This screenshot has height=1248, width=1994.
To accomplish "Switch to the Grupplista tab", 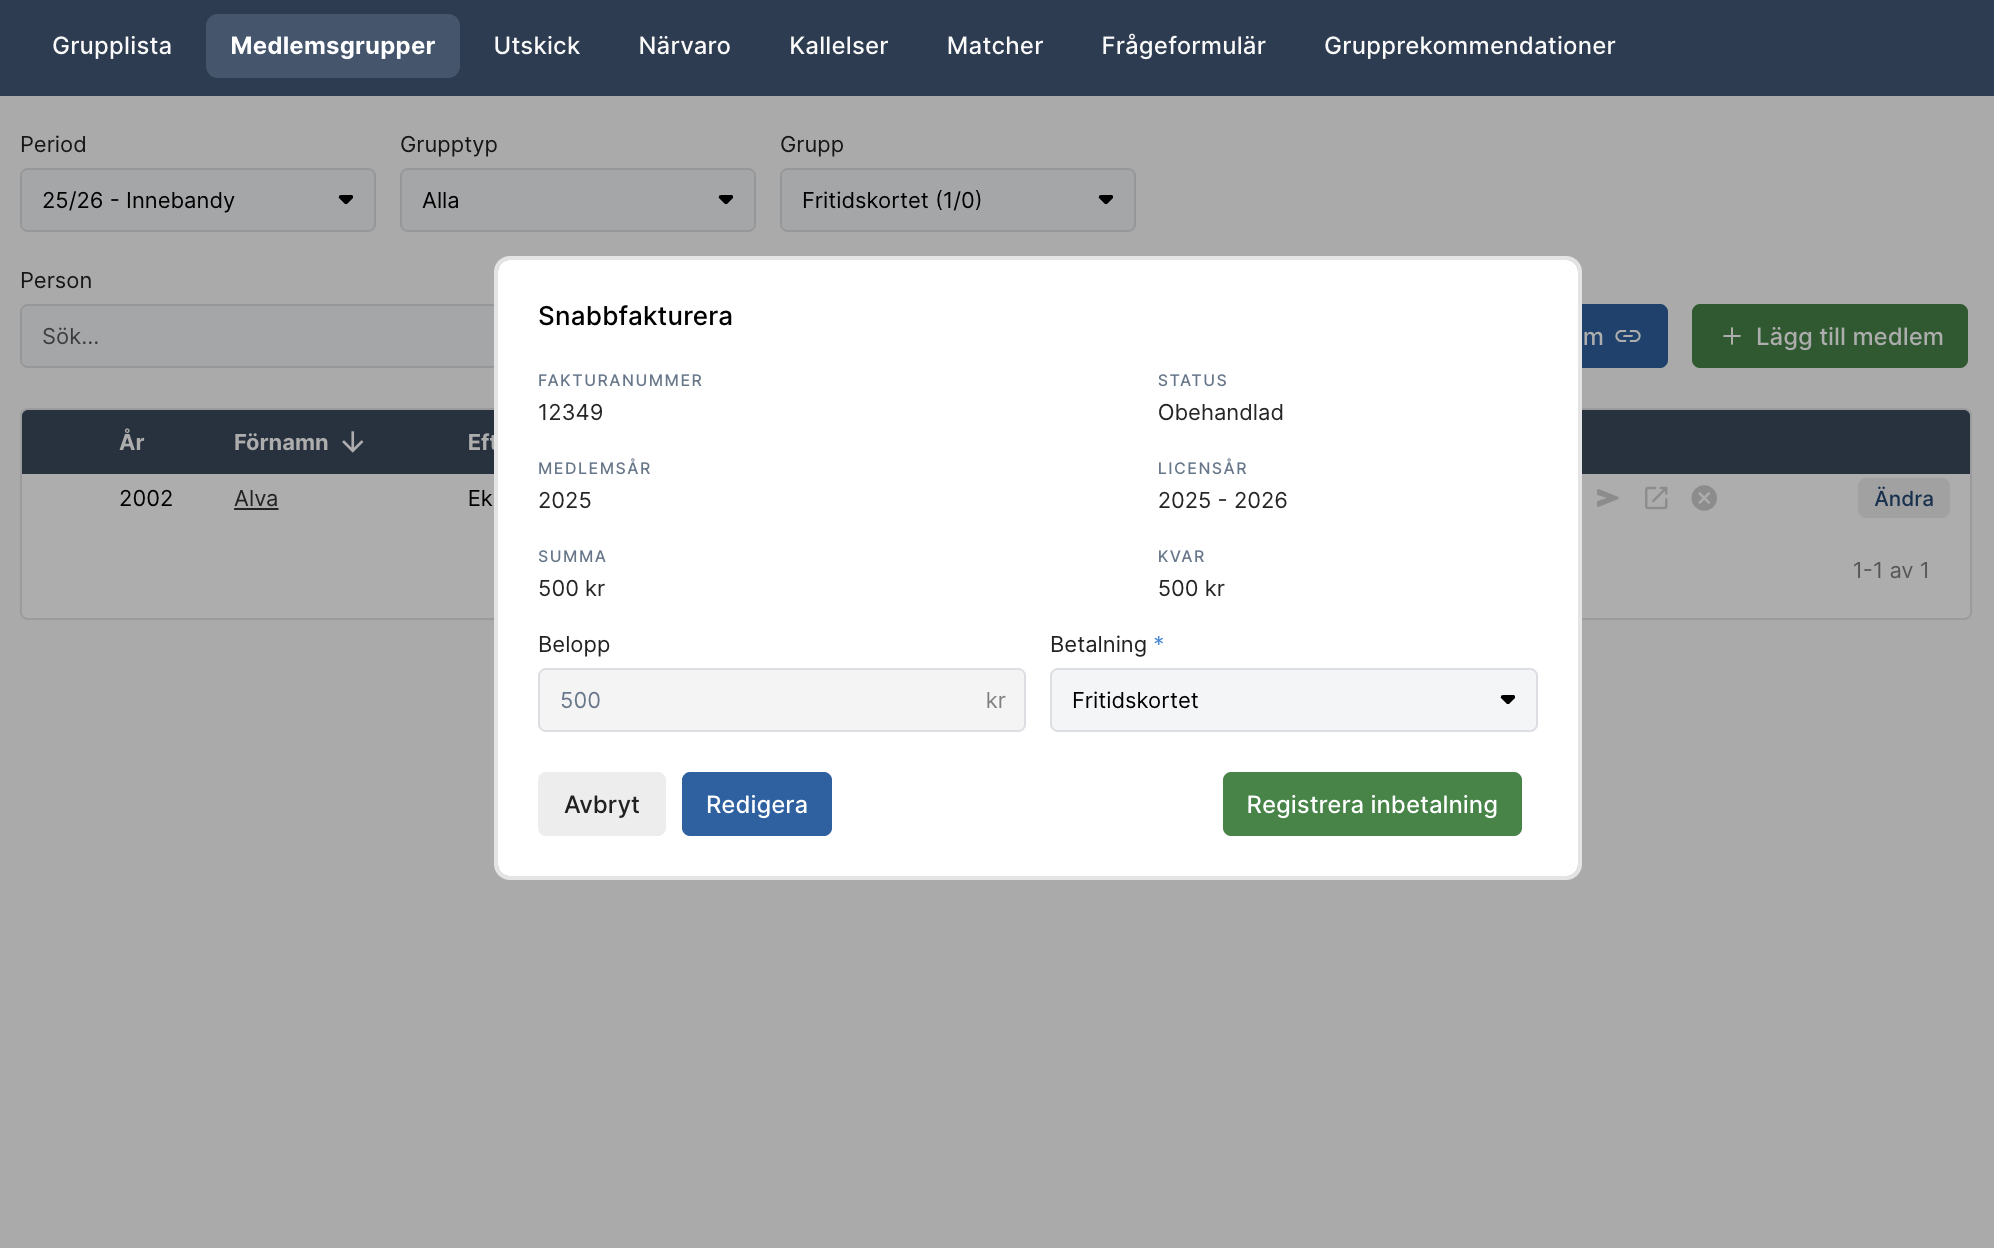I will tap(112, 46).
